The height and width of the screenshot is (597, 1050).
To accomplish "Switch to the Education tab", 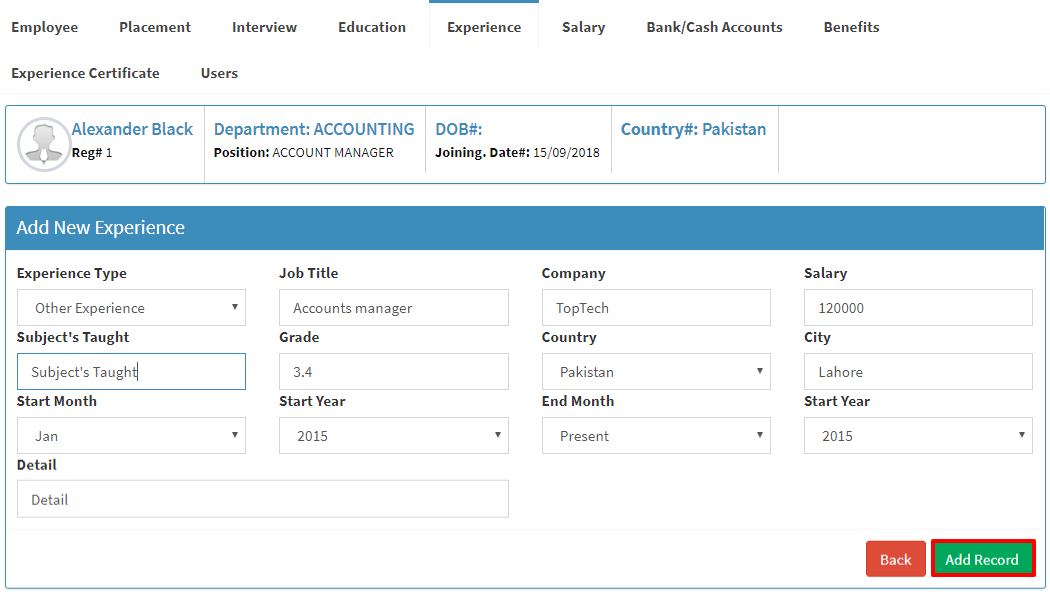I will coord(372,27).
